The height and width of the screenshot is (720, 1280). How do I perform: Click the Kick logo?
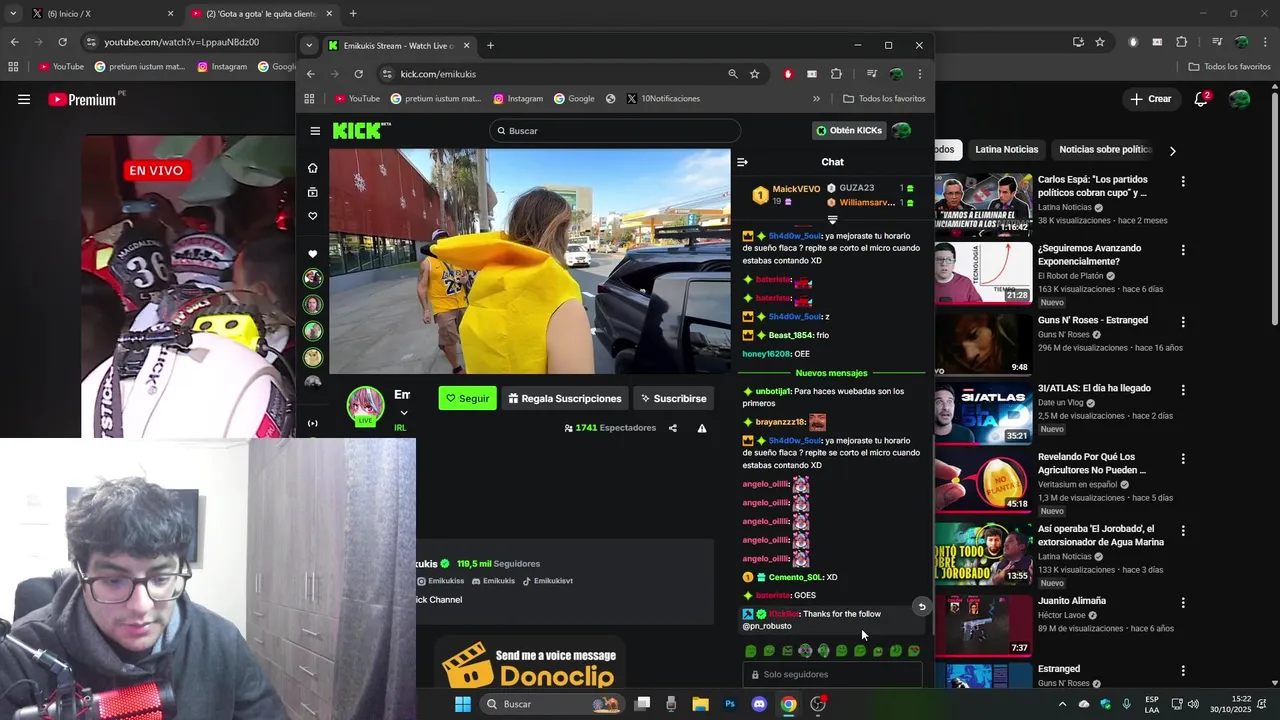coord(360,131)
